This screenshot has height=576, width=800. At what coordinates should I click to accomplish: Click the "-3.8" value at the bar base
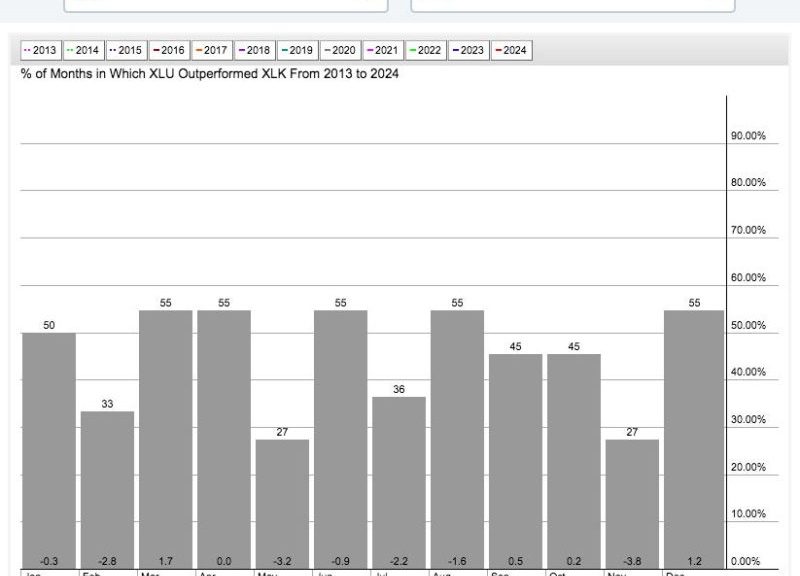coord(632,562)
